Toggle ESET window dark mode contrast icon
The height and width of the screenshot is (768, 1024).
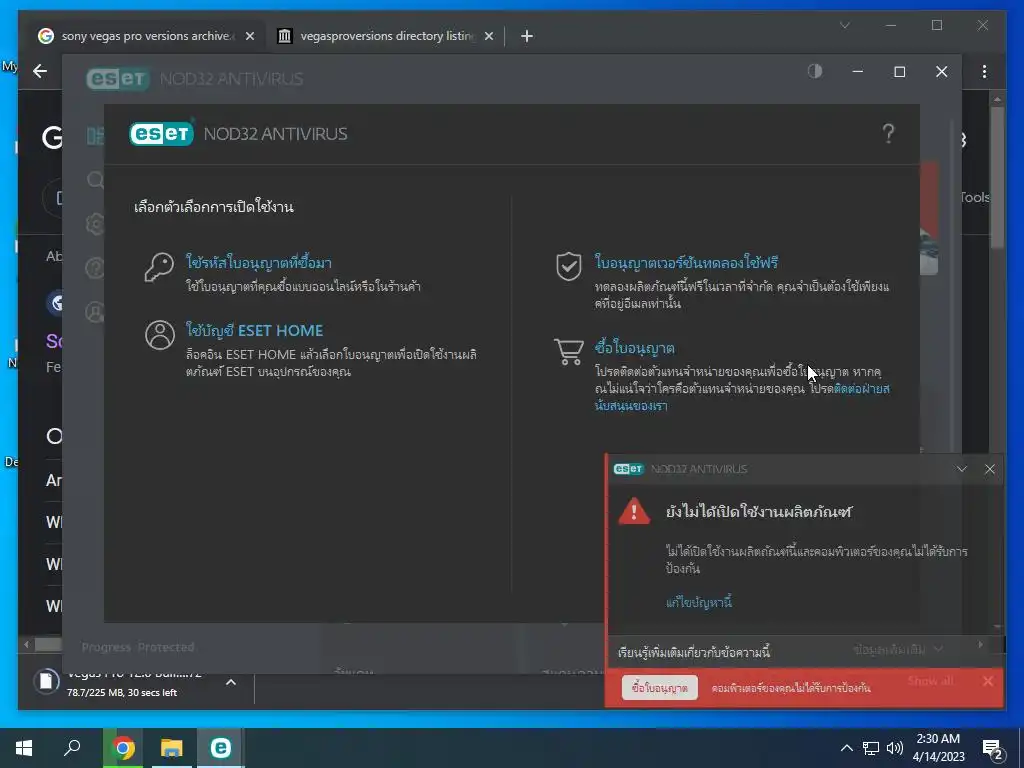coord(815,71)
